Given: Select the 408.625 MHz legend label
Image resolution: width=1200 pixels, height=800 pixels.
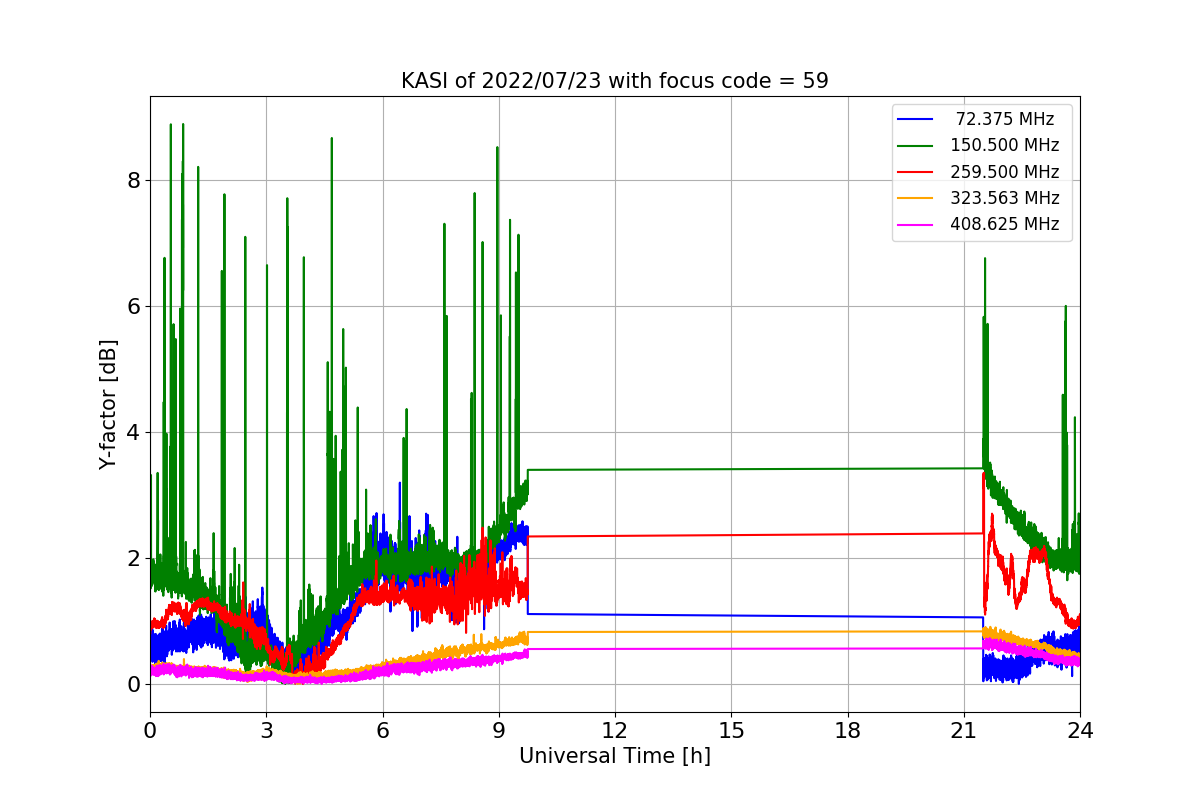Looking at the screenshot, I should pos(1005,224).
